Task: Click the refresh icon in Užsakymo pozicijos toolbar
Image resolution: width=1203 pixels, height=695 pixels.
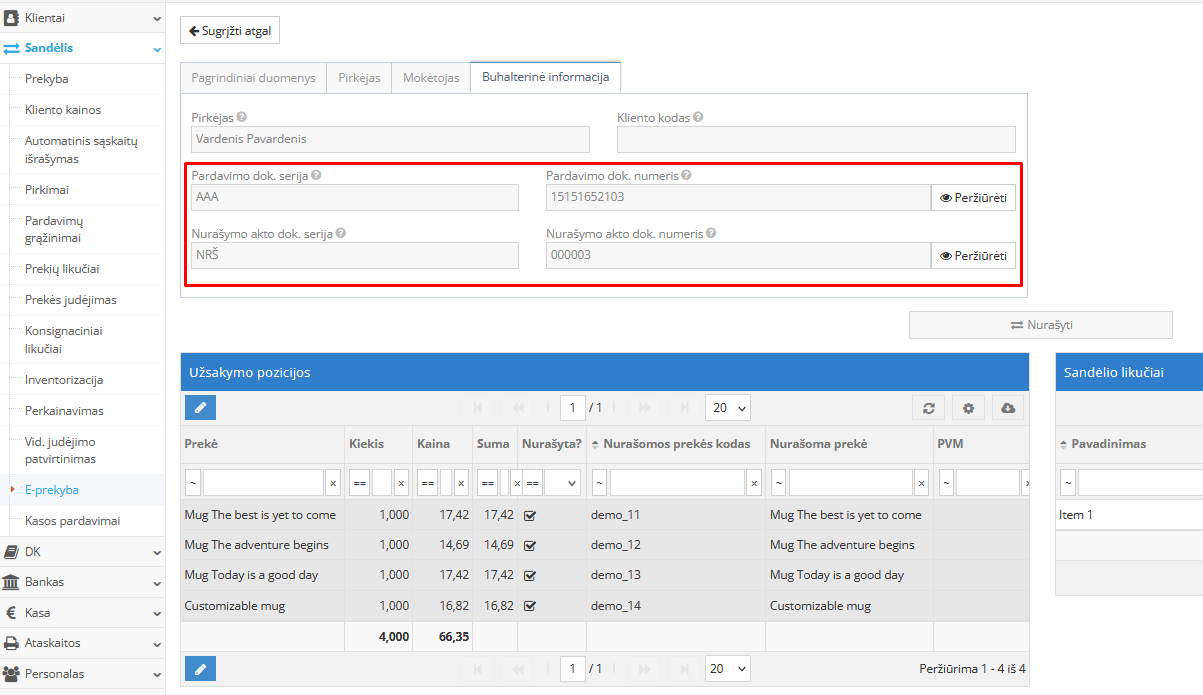Action: pyautogui.click(x=928, y=408)
